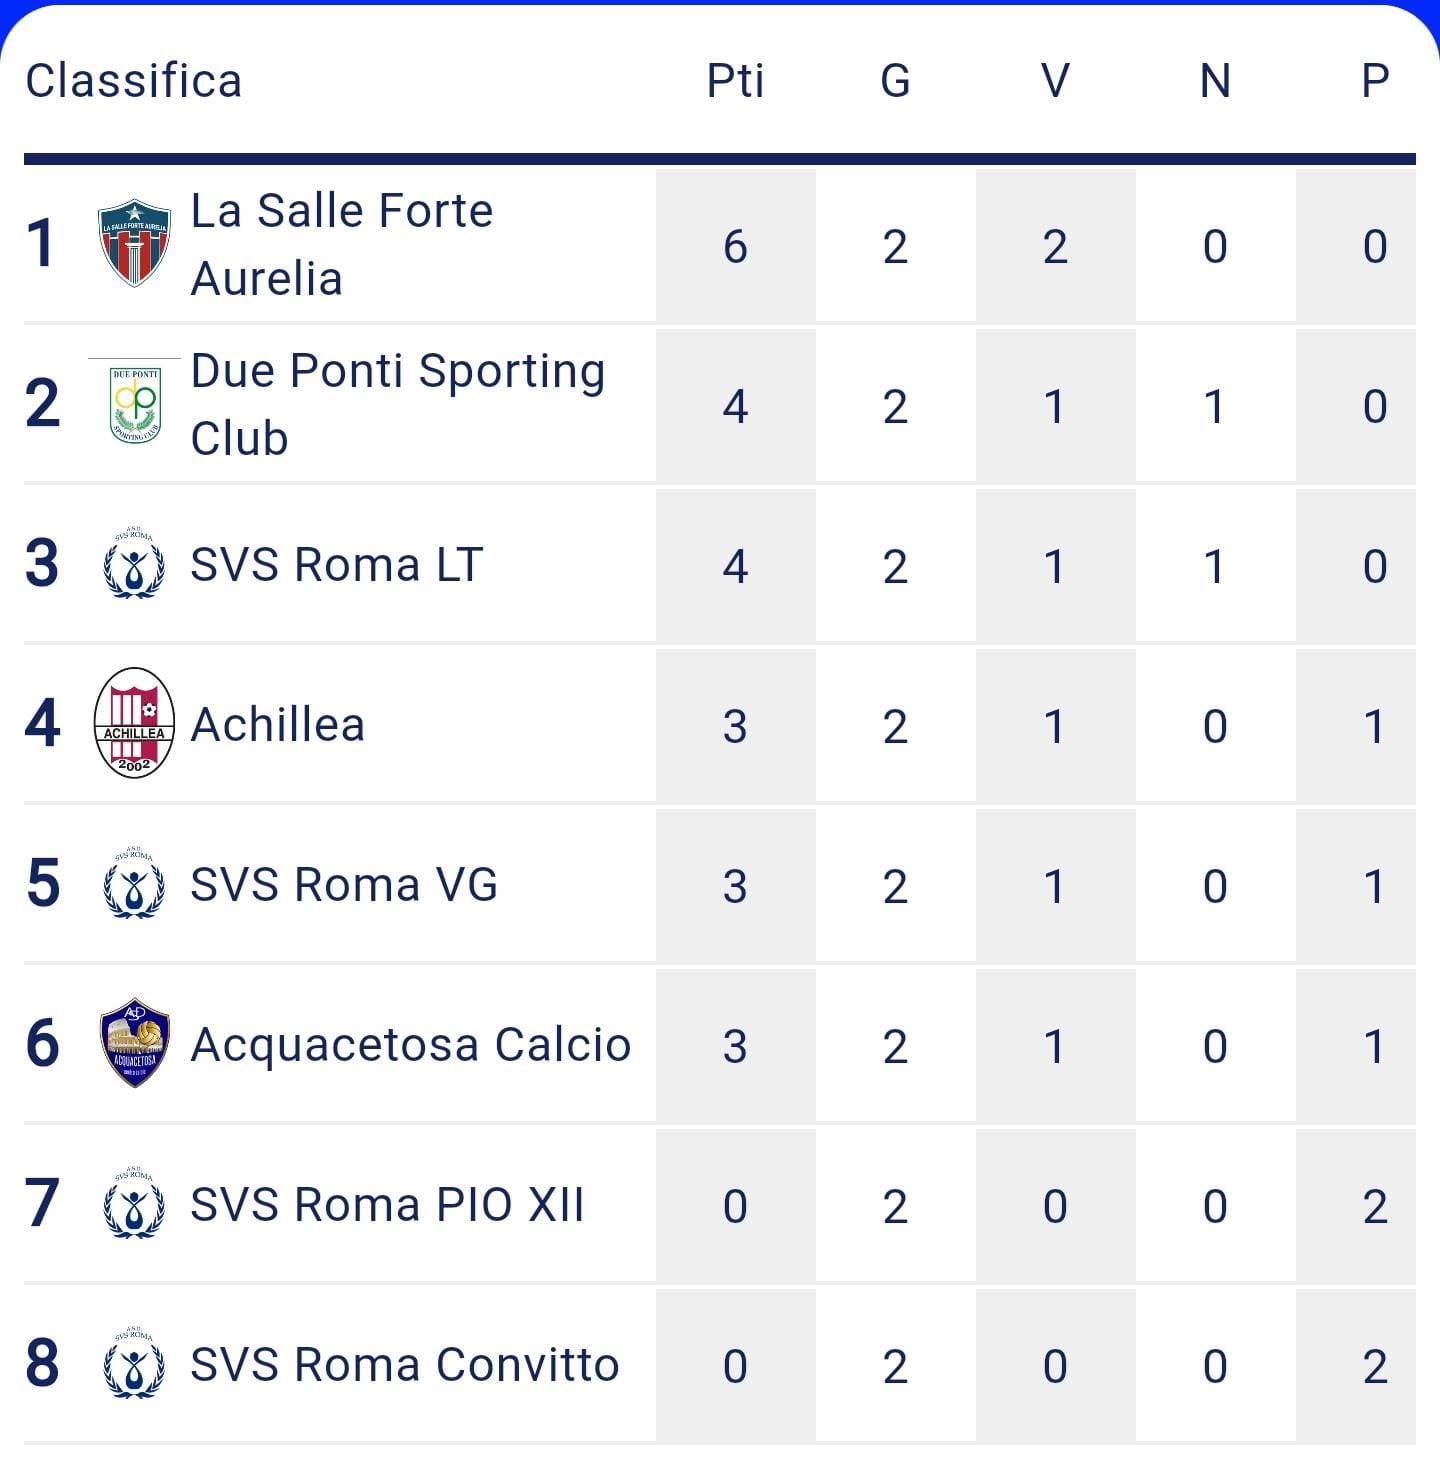This screenshot has height=1483, width=1440.
Task: Select Acquacetosa Calcio team name
Action: coord(411,1045)
